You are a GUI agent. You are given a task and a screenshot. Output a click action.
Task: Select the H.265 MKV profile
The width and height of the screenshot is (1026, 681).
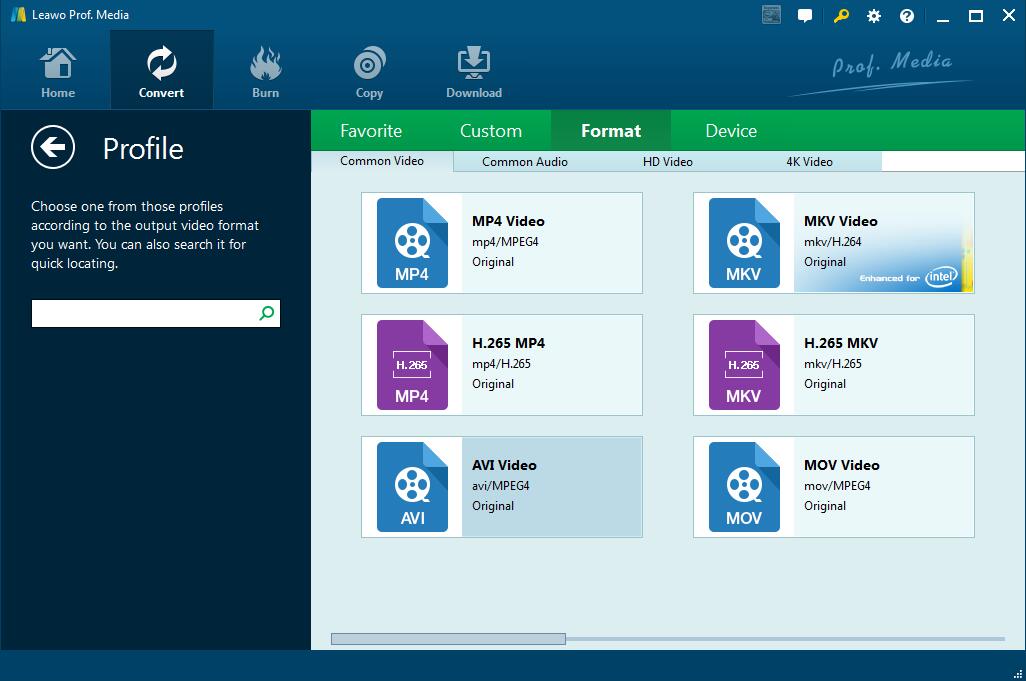coord(833,365)
